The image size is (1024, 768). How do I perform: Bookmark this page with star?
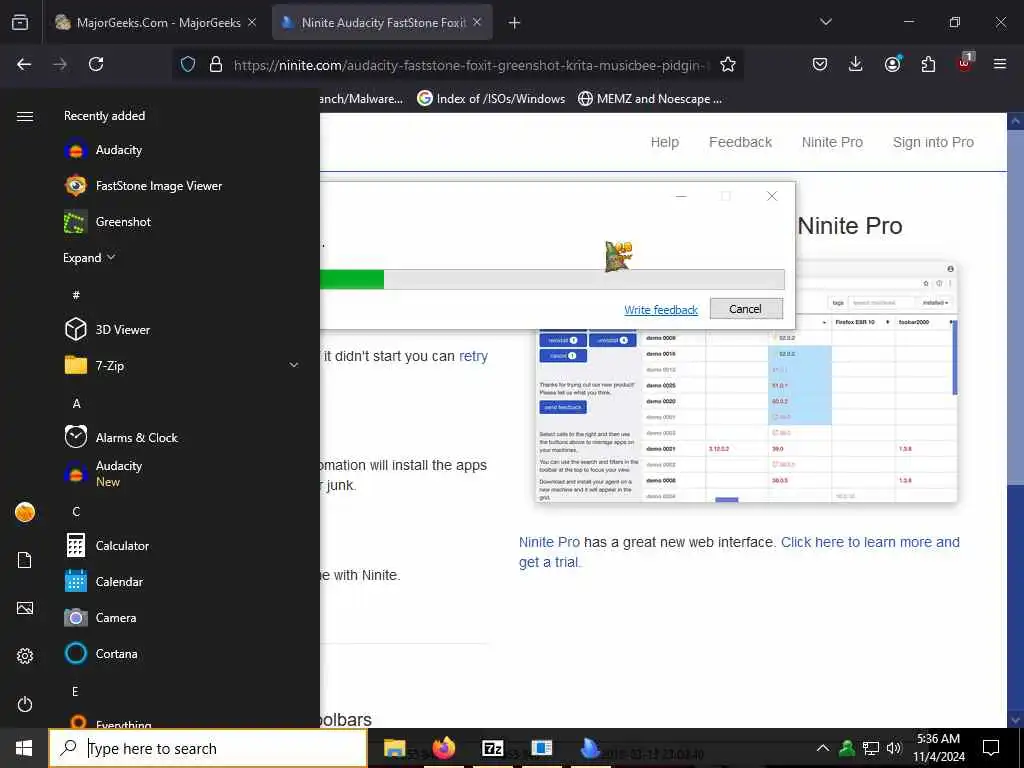pyautogui.click(x=728, y=65)
